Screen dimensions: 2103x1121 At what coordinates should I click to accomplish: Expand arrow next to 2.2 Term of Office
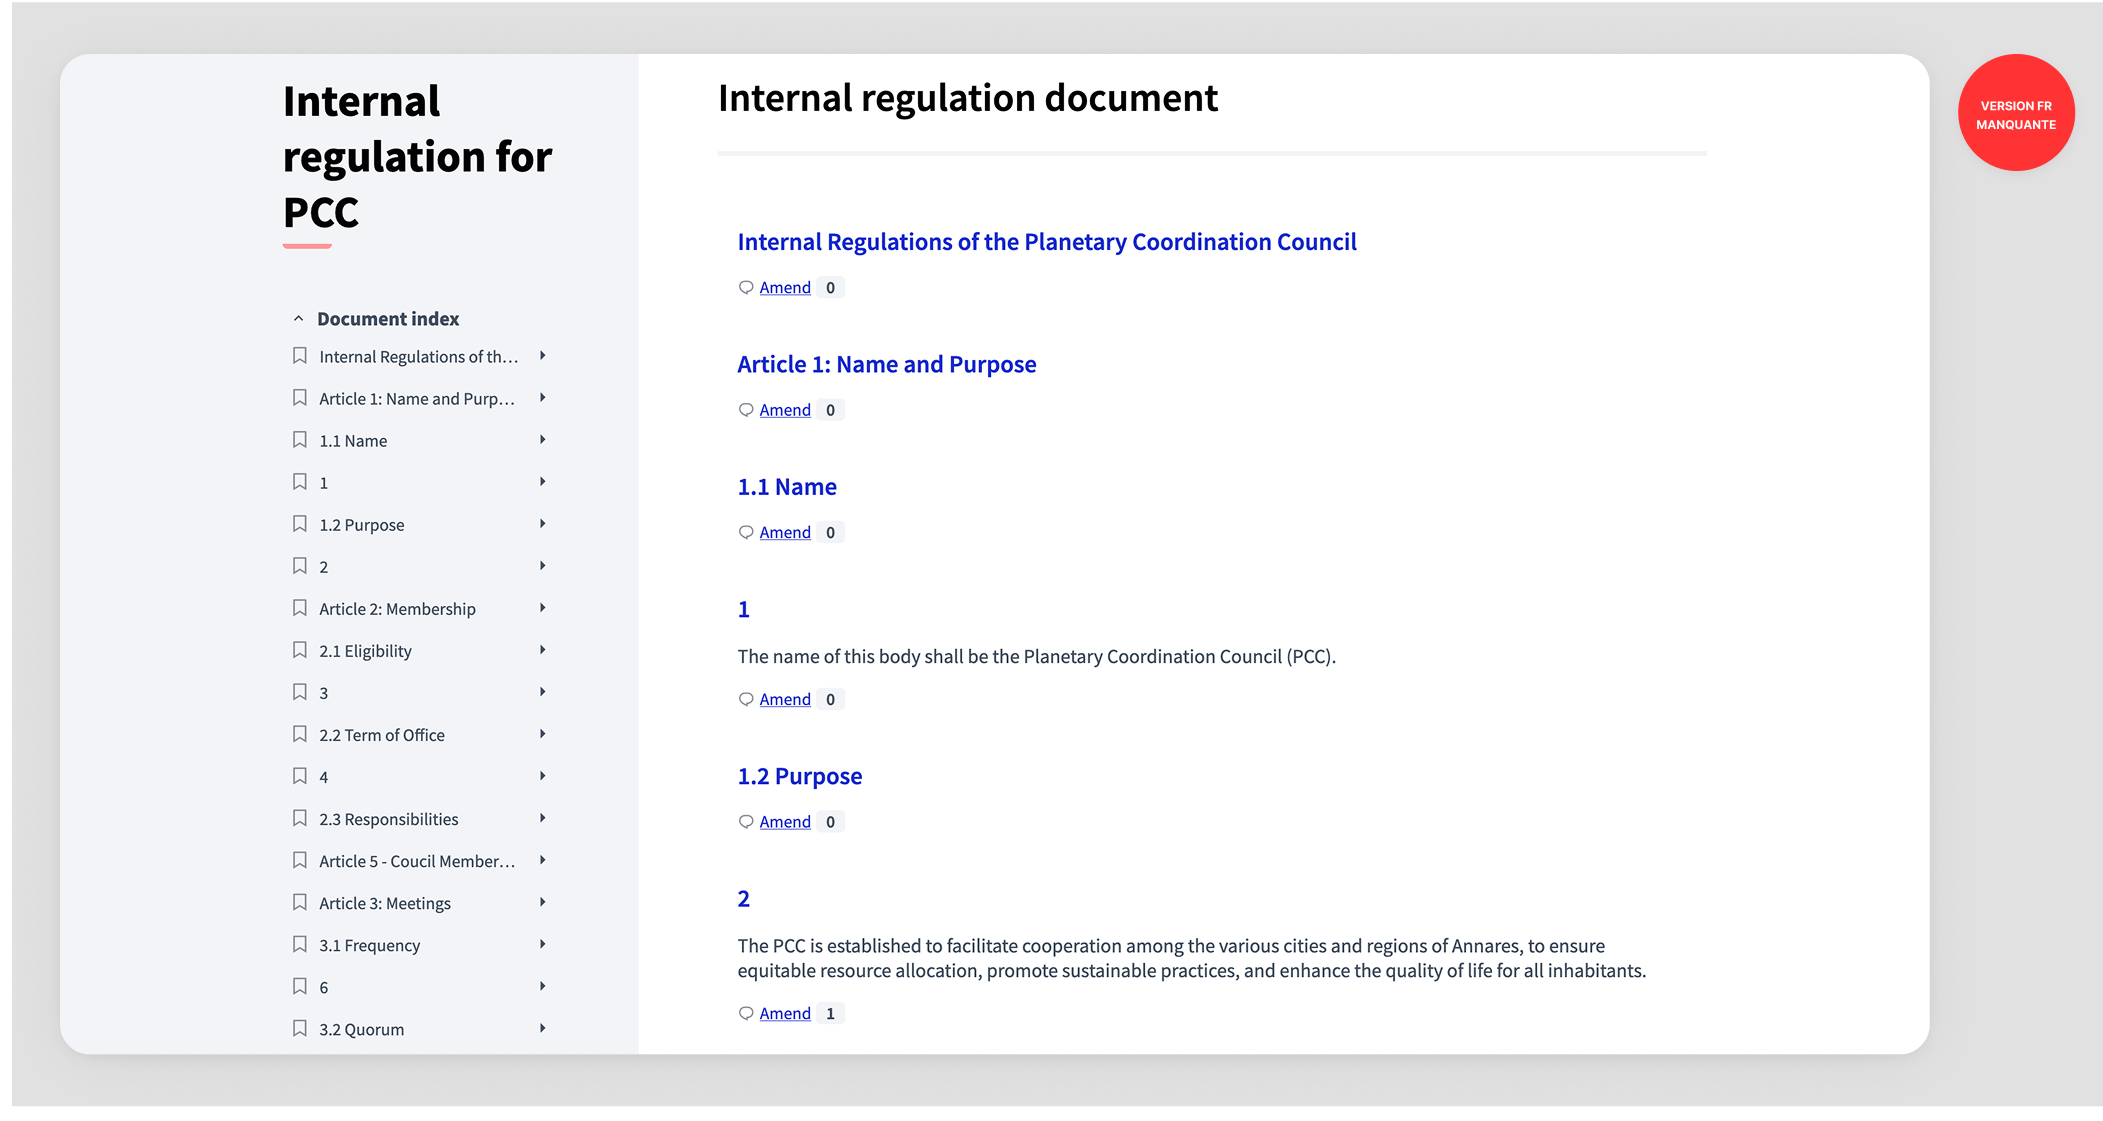pos(543,734)
